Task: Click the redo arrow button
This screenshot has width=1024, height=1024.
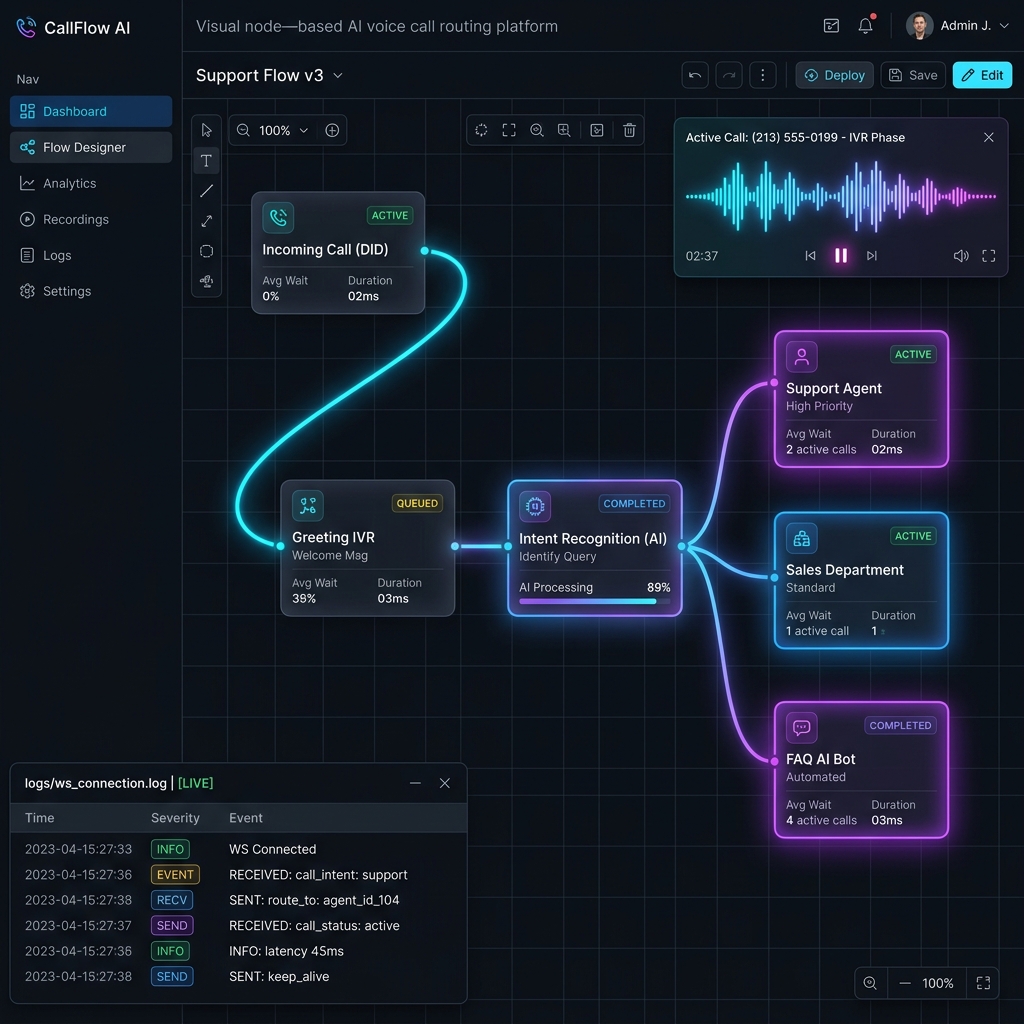Action: 729,75
